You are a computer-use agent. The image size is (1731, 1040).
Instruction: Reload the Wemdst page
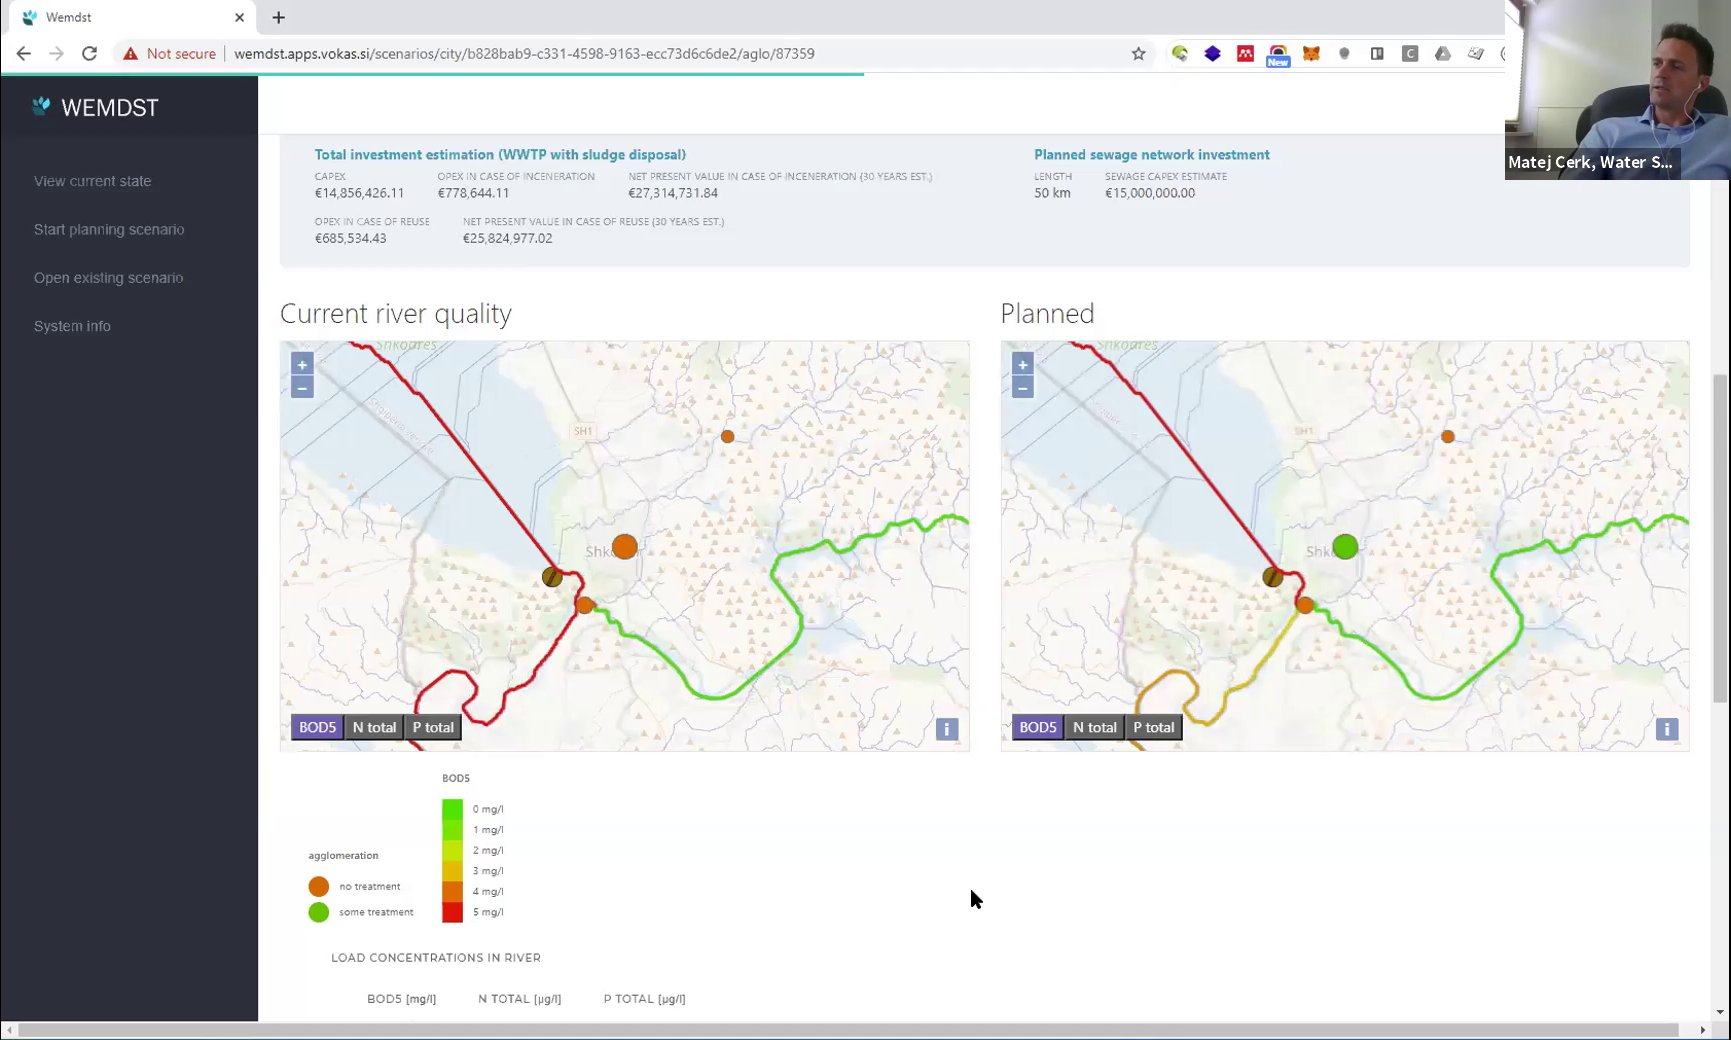click(89, 54)
